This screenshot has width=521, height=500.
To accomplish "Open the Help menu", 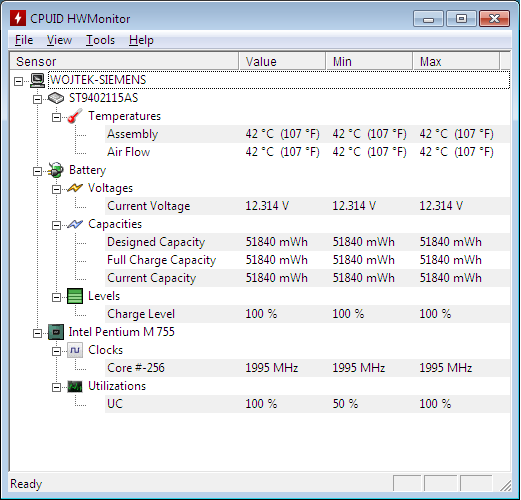I will pos(141,40).
